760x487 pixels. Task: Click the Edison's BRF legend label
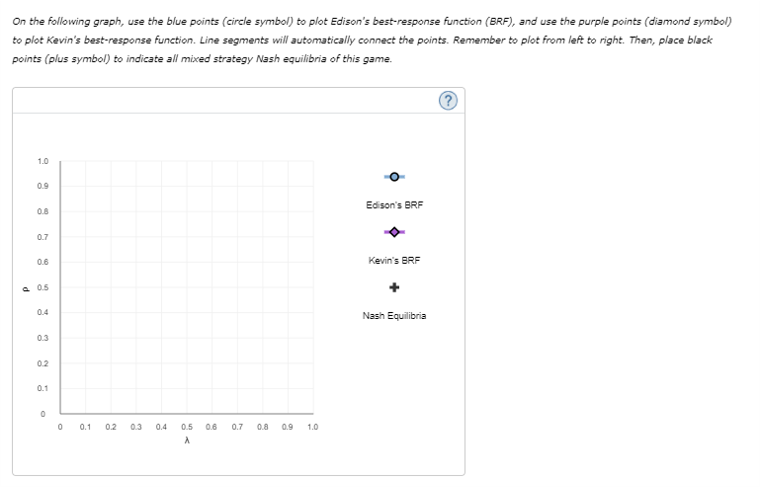[394, 205]
